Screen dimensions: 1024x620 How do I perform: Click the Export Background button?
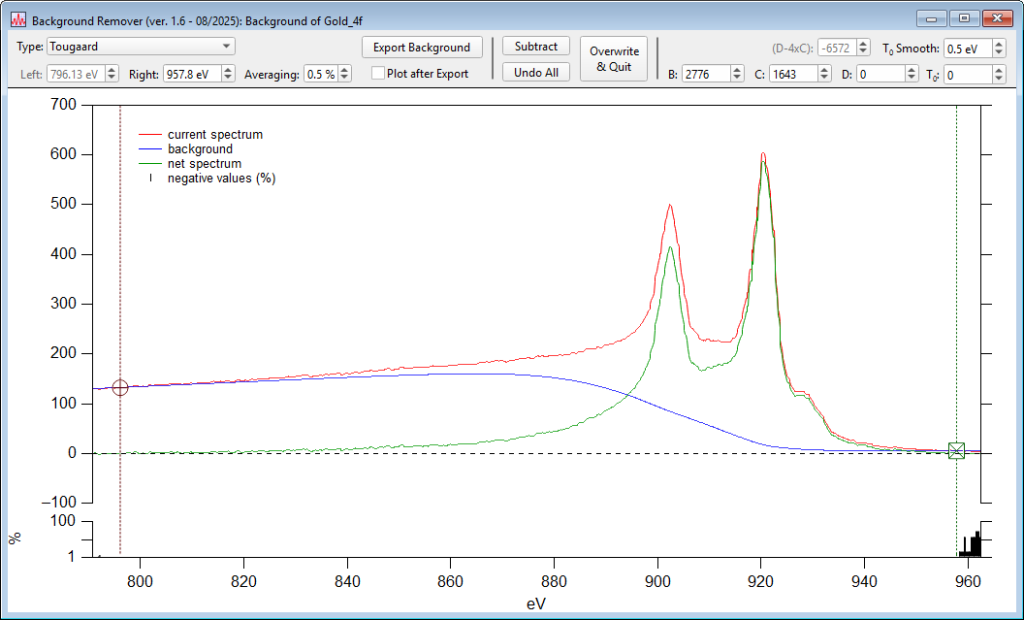click(x=421, y=47)
